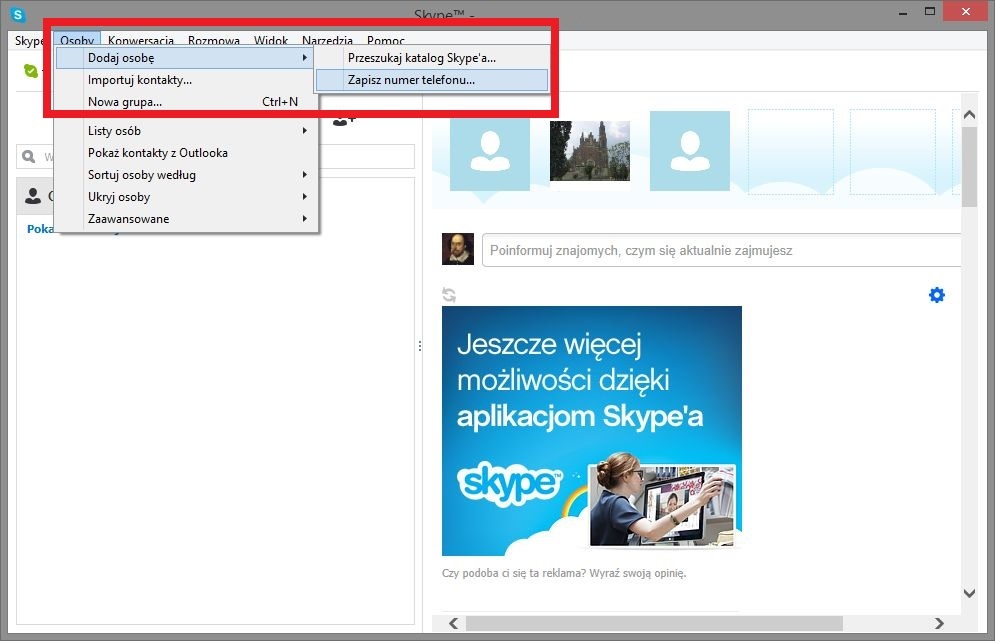
Task: Click the vertical scrollbar down arrow
Action: pyautogui.click(x=969, y=593)
